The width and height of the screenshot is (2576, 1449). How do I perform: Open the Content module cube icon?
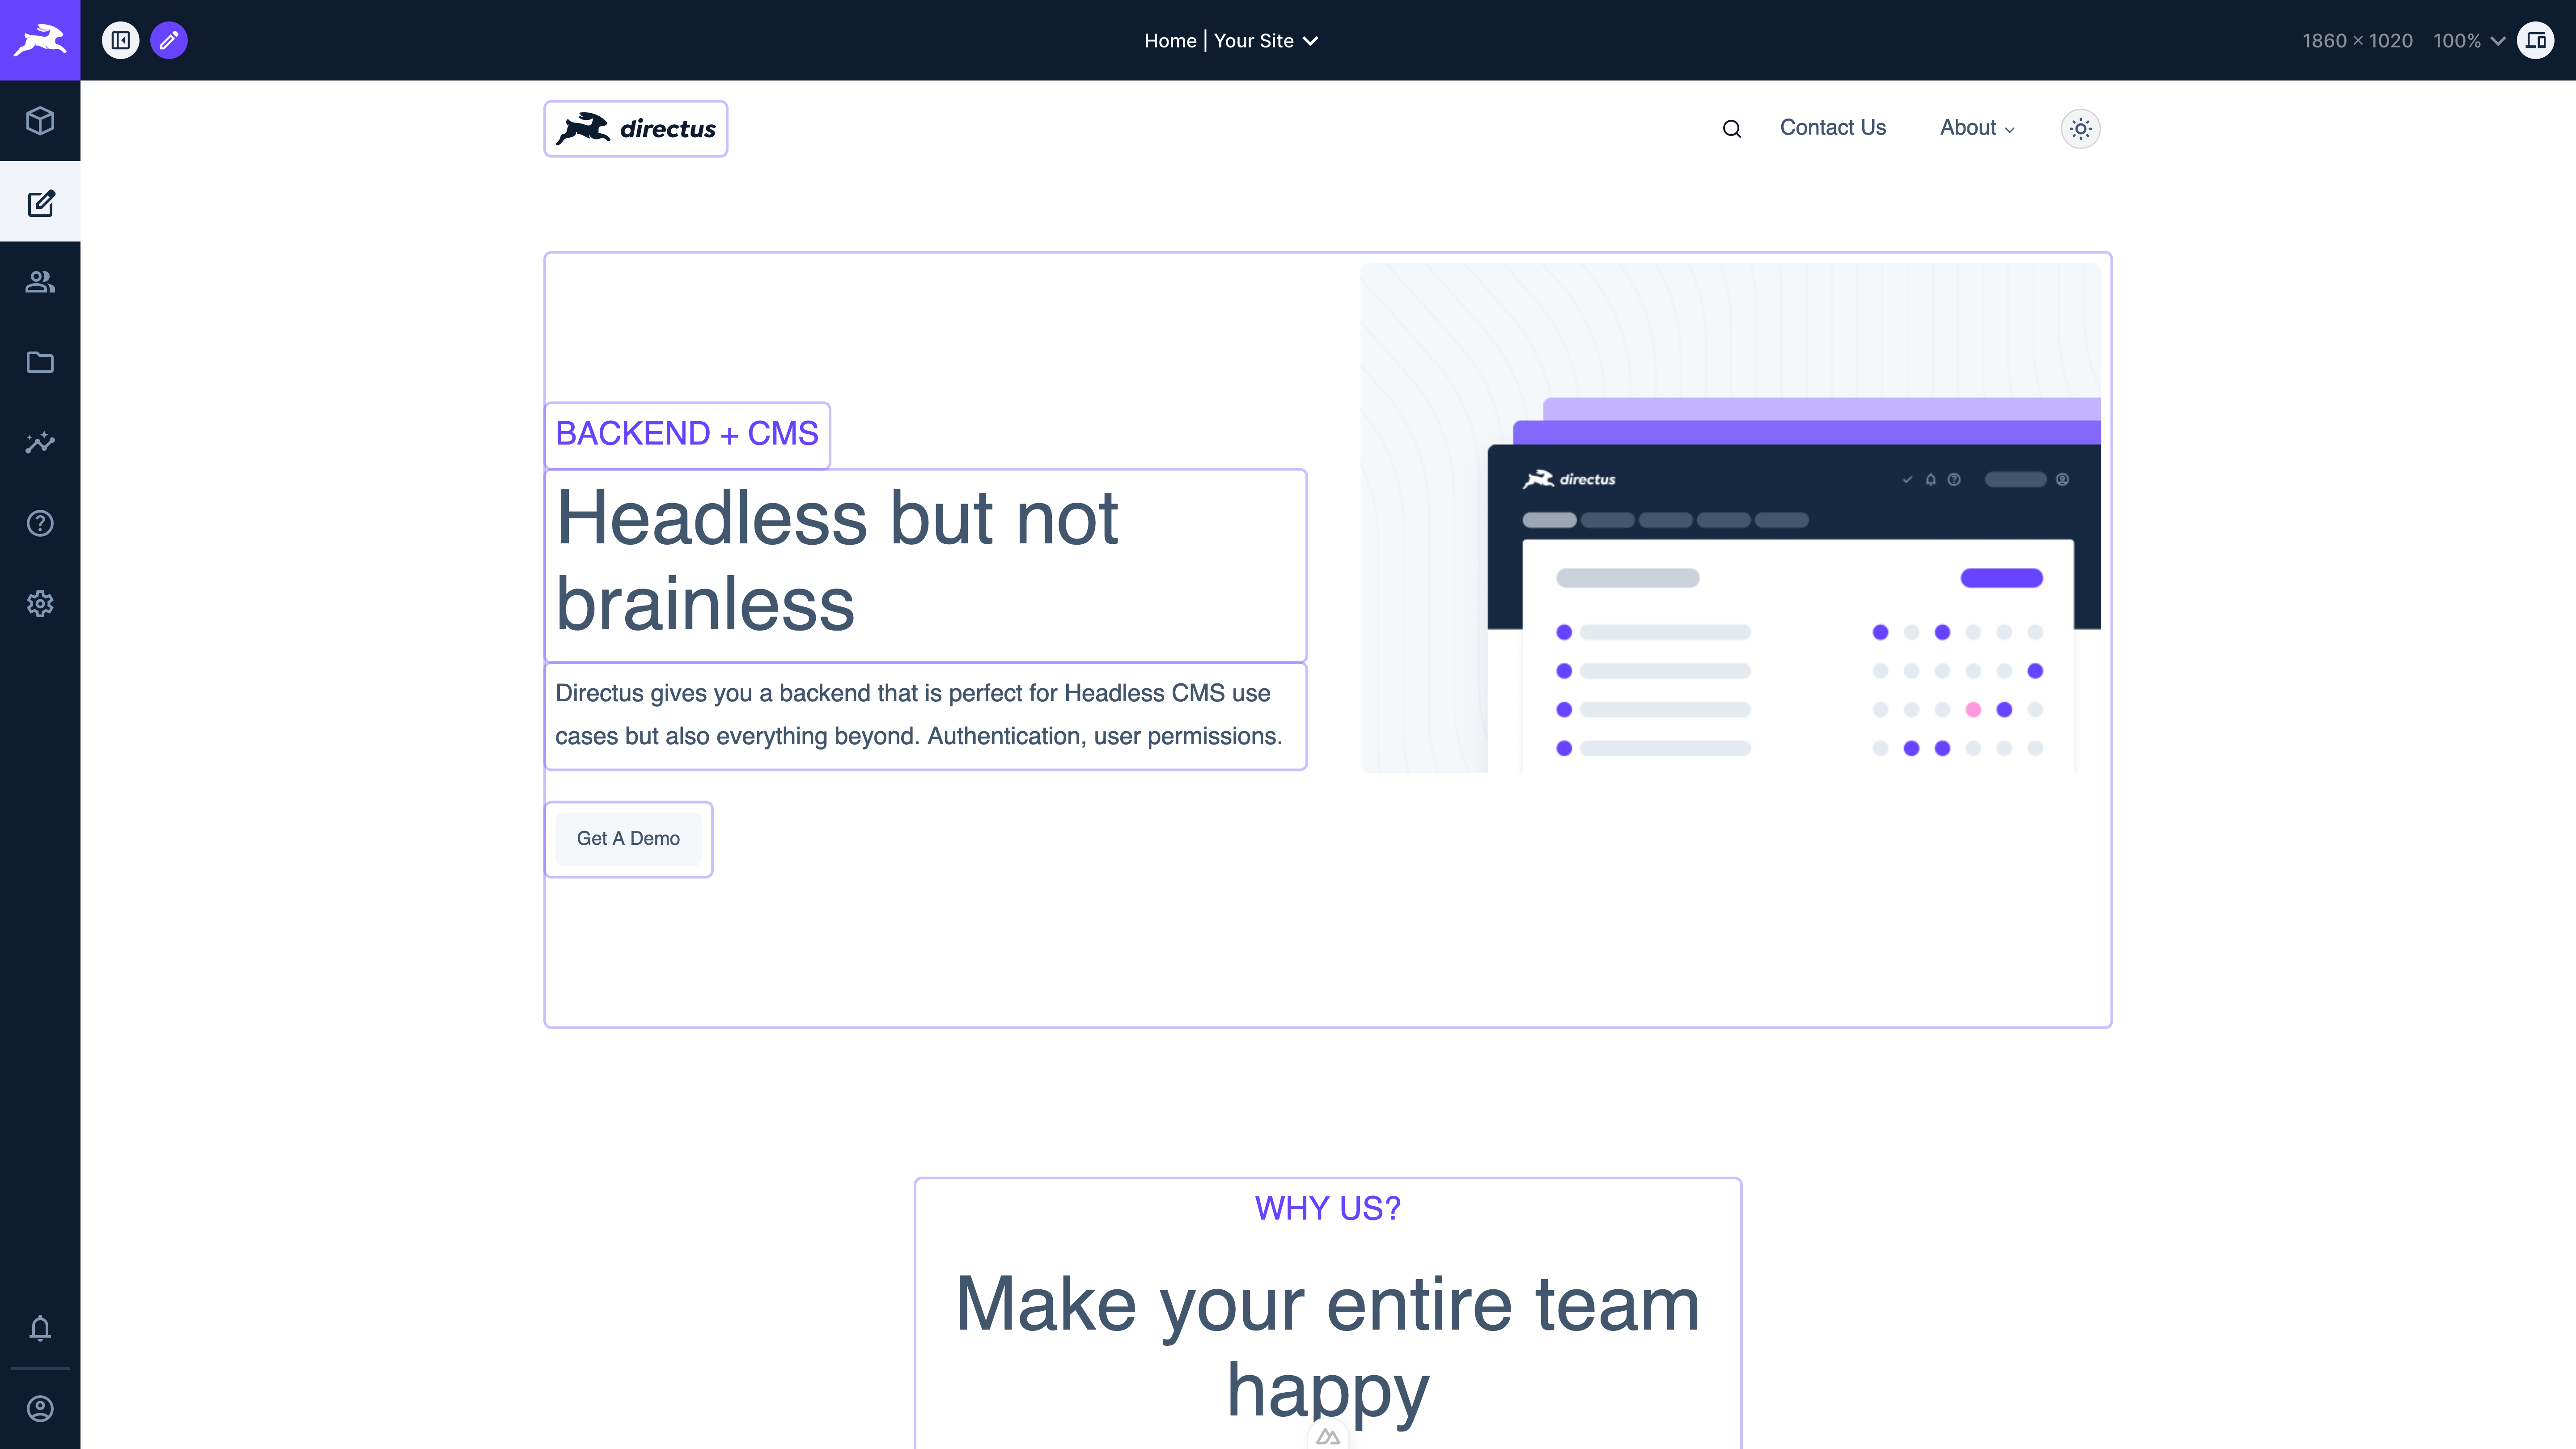tap(40, 121)
